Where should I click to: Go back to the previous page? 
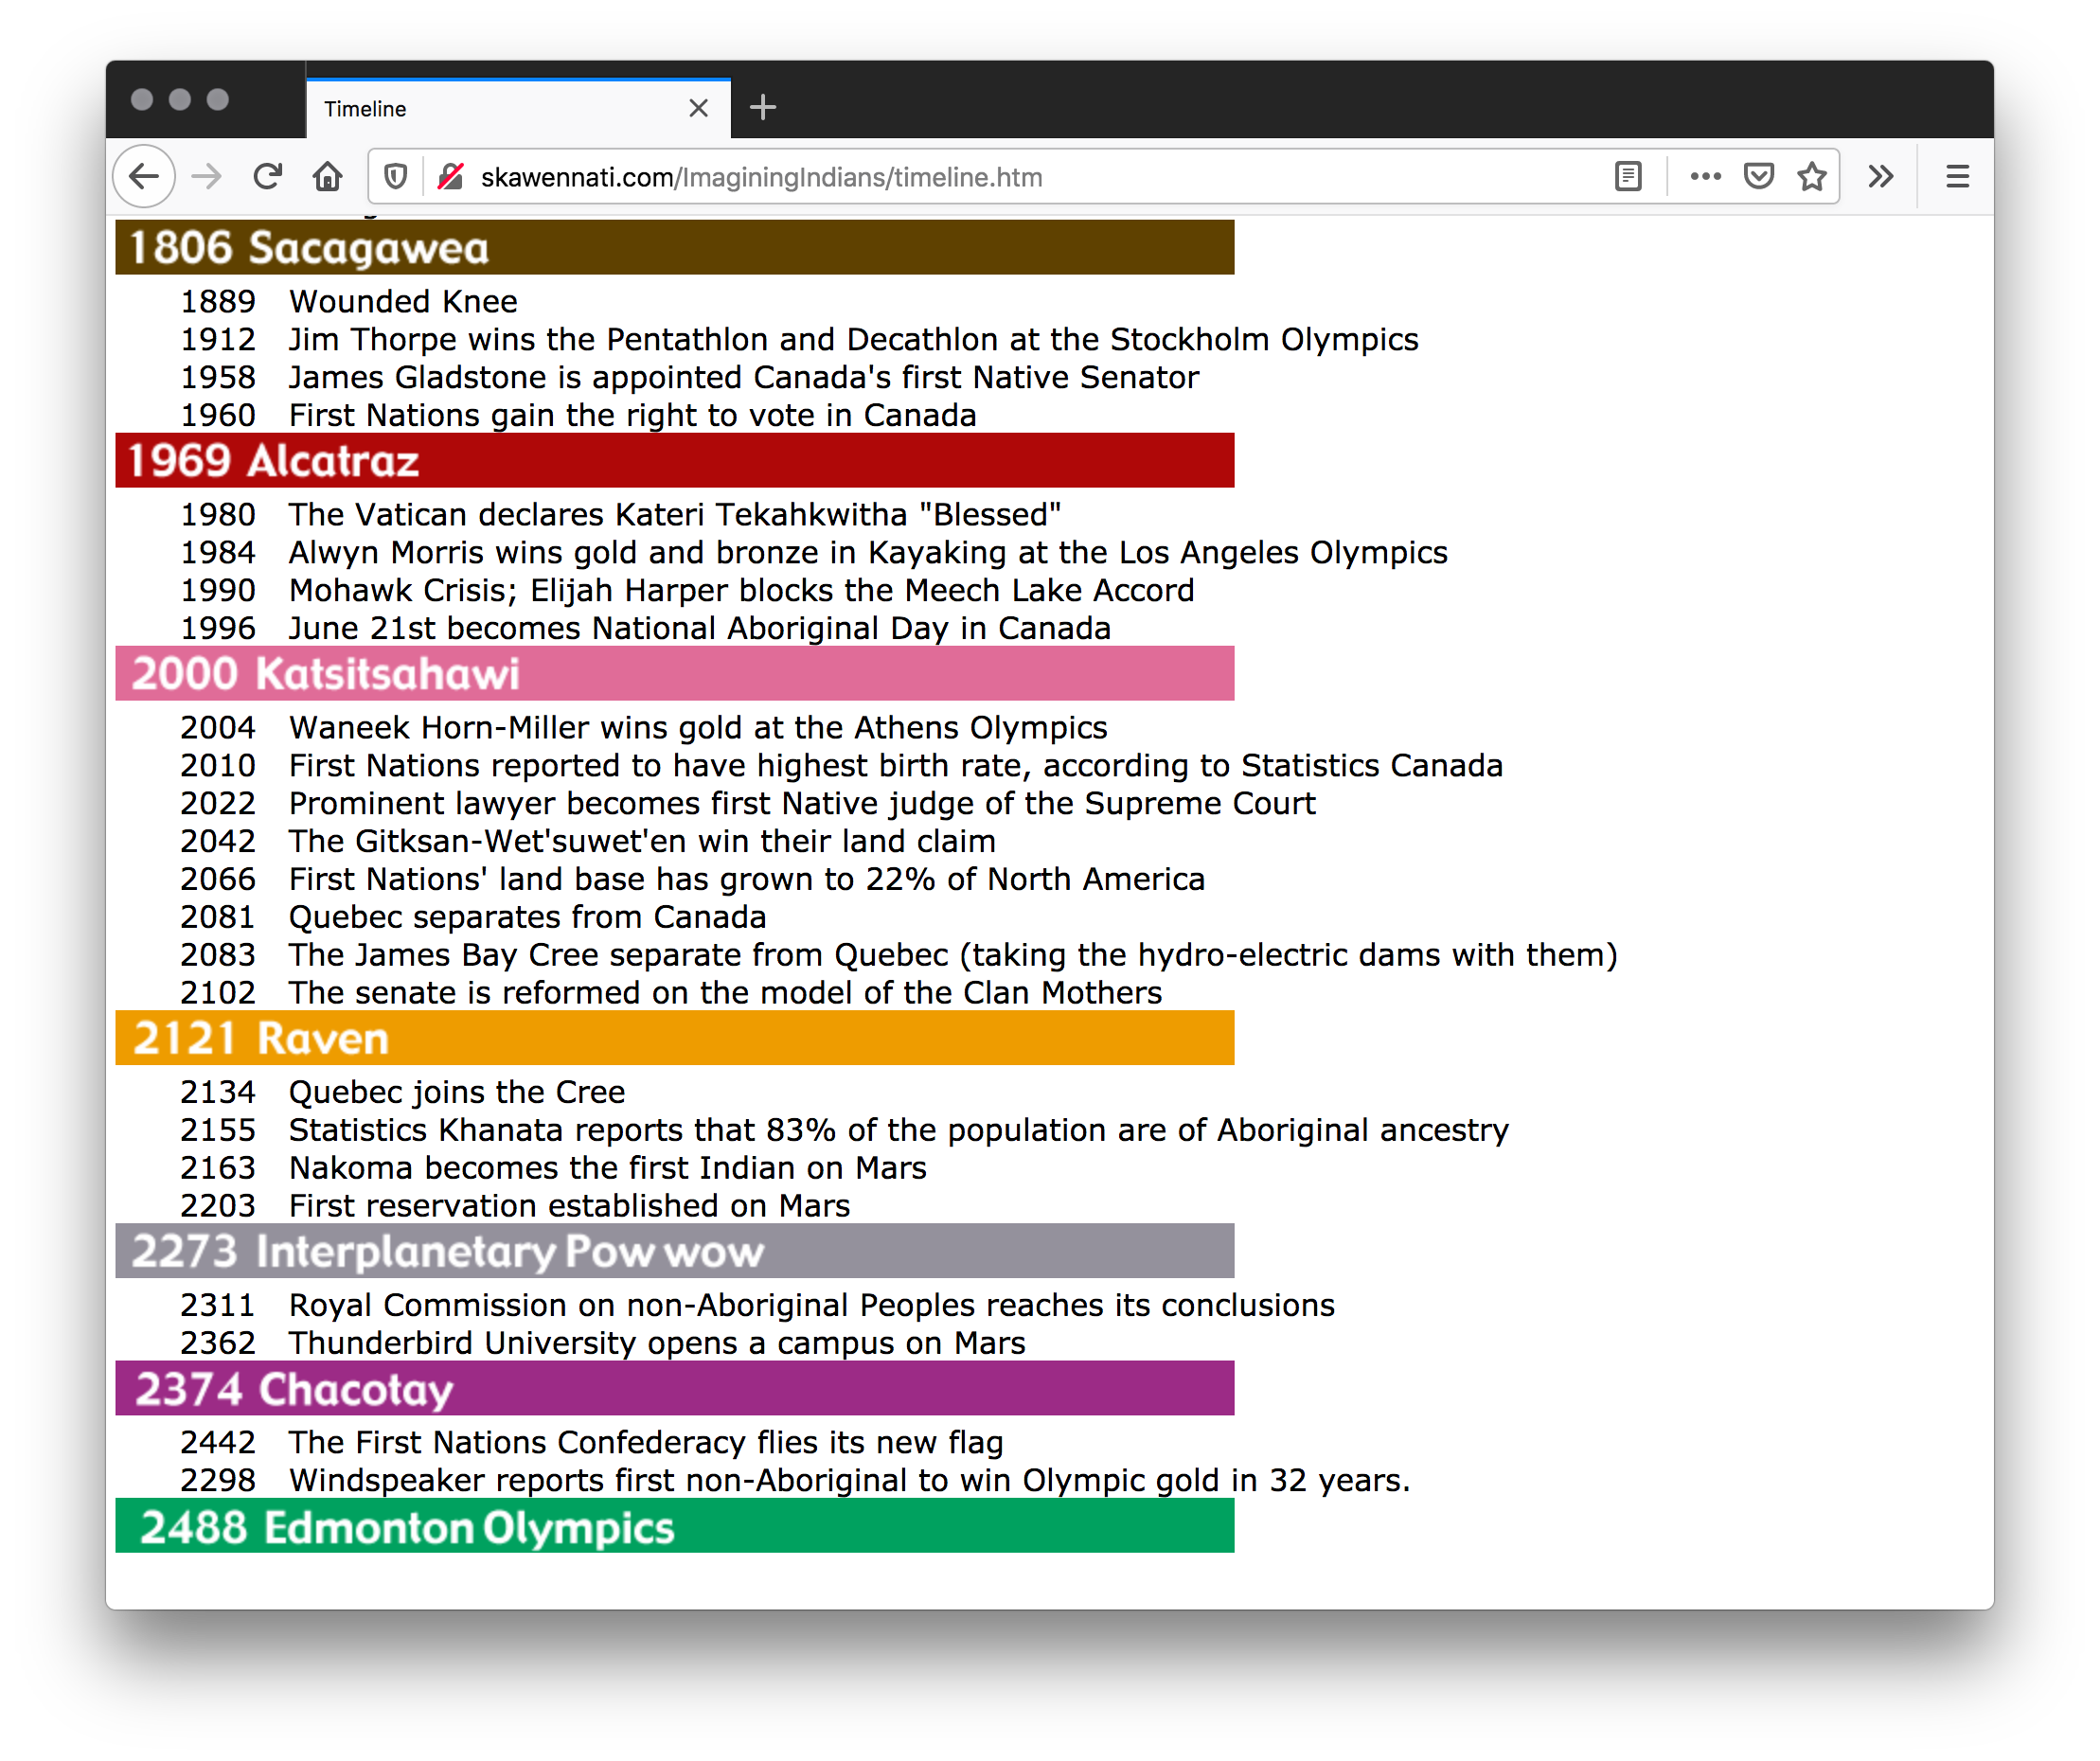144,177
